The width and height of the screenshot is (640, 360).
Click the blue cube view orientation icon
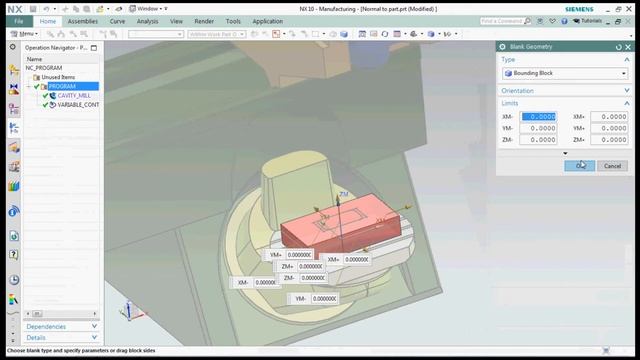(x=431, y=34)
